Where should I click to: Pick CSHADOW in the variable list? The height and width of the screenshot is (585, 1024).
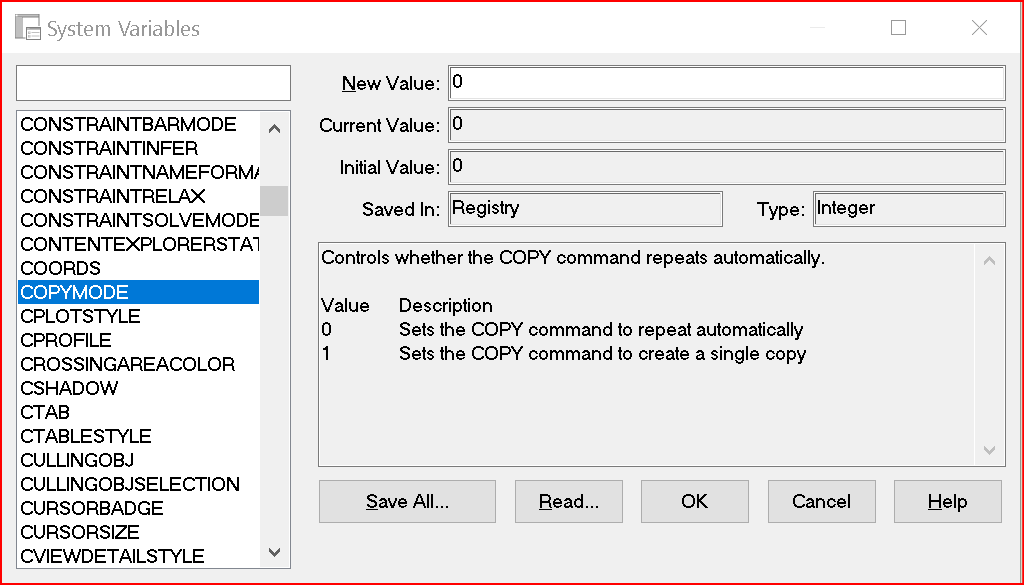[69, 388]
